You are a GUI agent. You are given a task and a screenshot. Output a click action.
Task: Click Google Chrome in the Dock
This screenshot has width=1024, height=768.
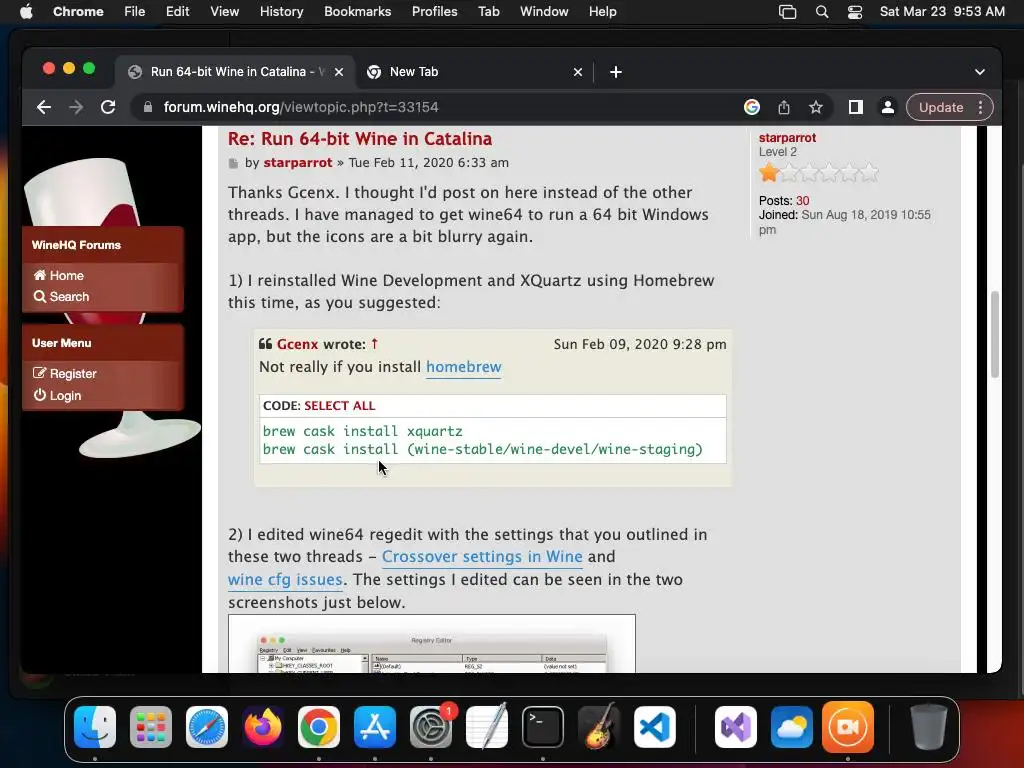point(319,727)
